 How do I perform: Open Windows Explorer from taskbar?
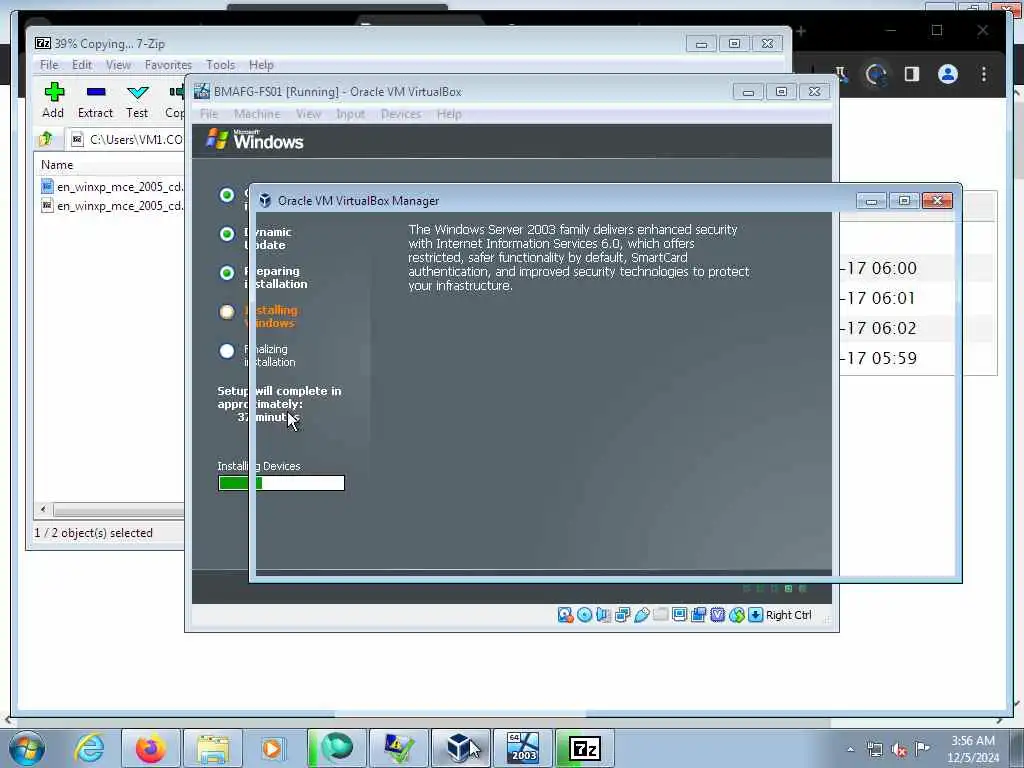tap(212, 748)
